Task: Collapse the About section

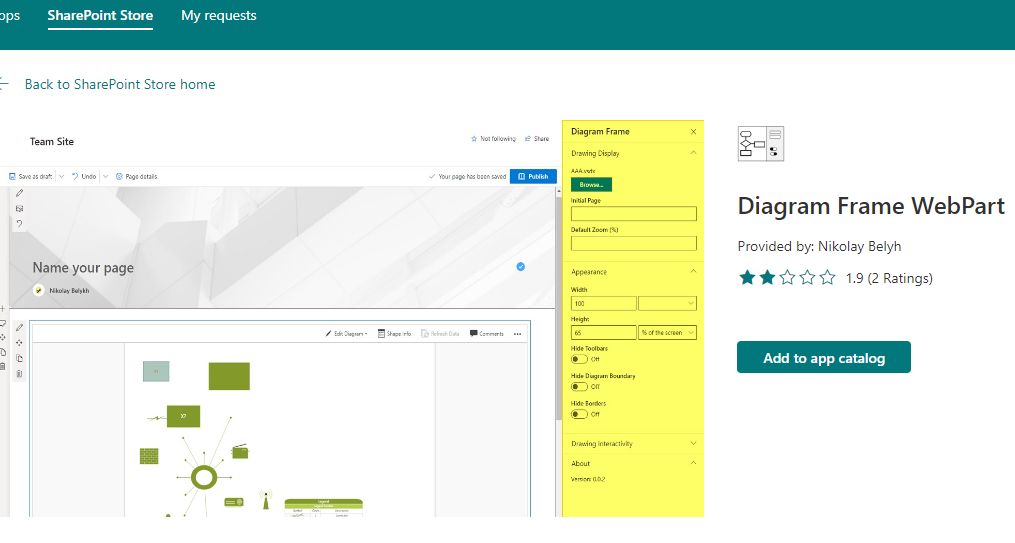Action: point(693,463)
